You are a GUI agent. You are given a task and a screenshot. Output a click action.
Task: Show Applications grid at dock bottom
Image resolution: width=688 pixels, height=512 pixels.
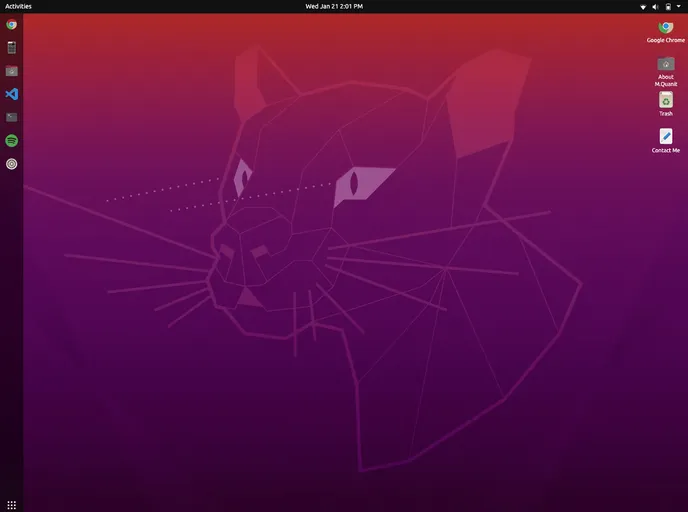[11, 504]
